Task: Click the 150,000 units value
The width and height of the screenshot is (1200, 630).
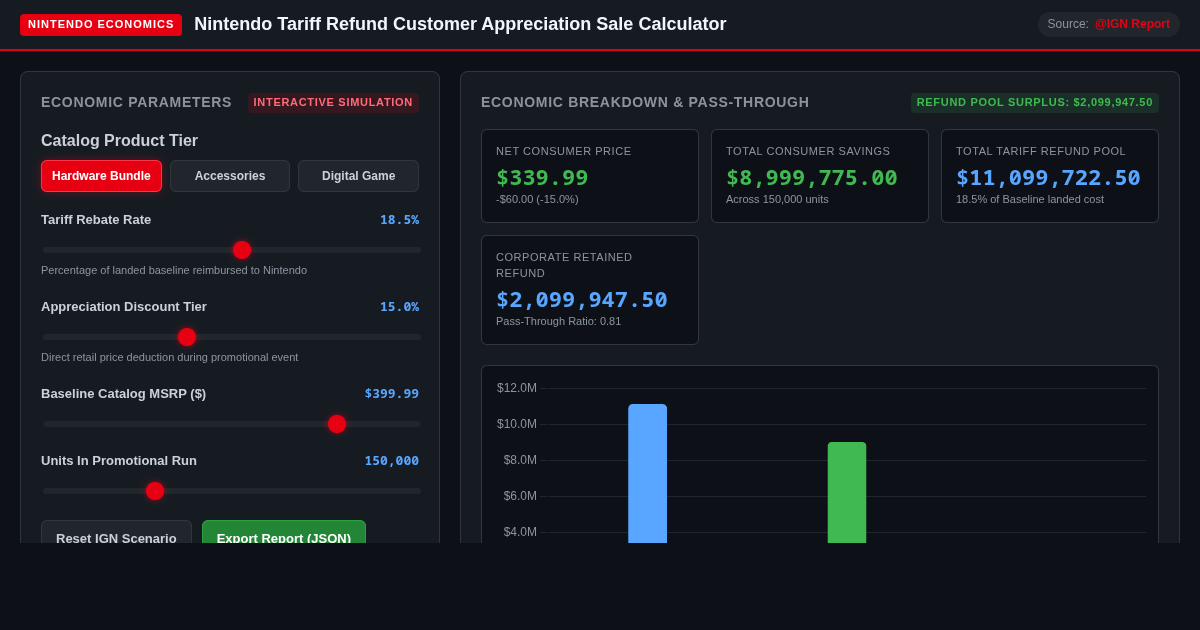Action: click(x=392, y=461)
